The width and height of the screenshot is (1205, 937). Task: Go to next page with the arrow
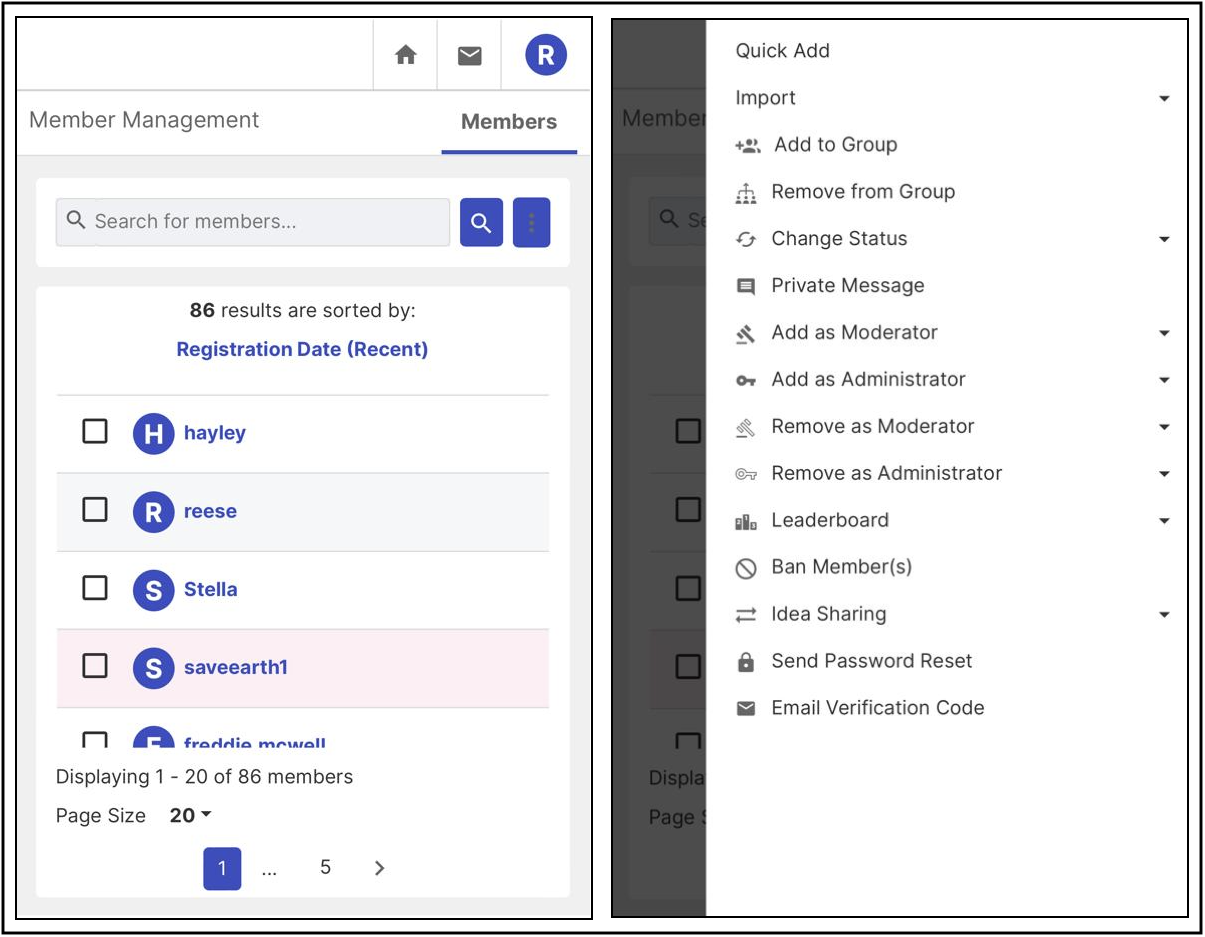[379, 868]
